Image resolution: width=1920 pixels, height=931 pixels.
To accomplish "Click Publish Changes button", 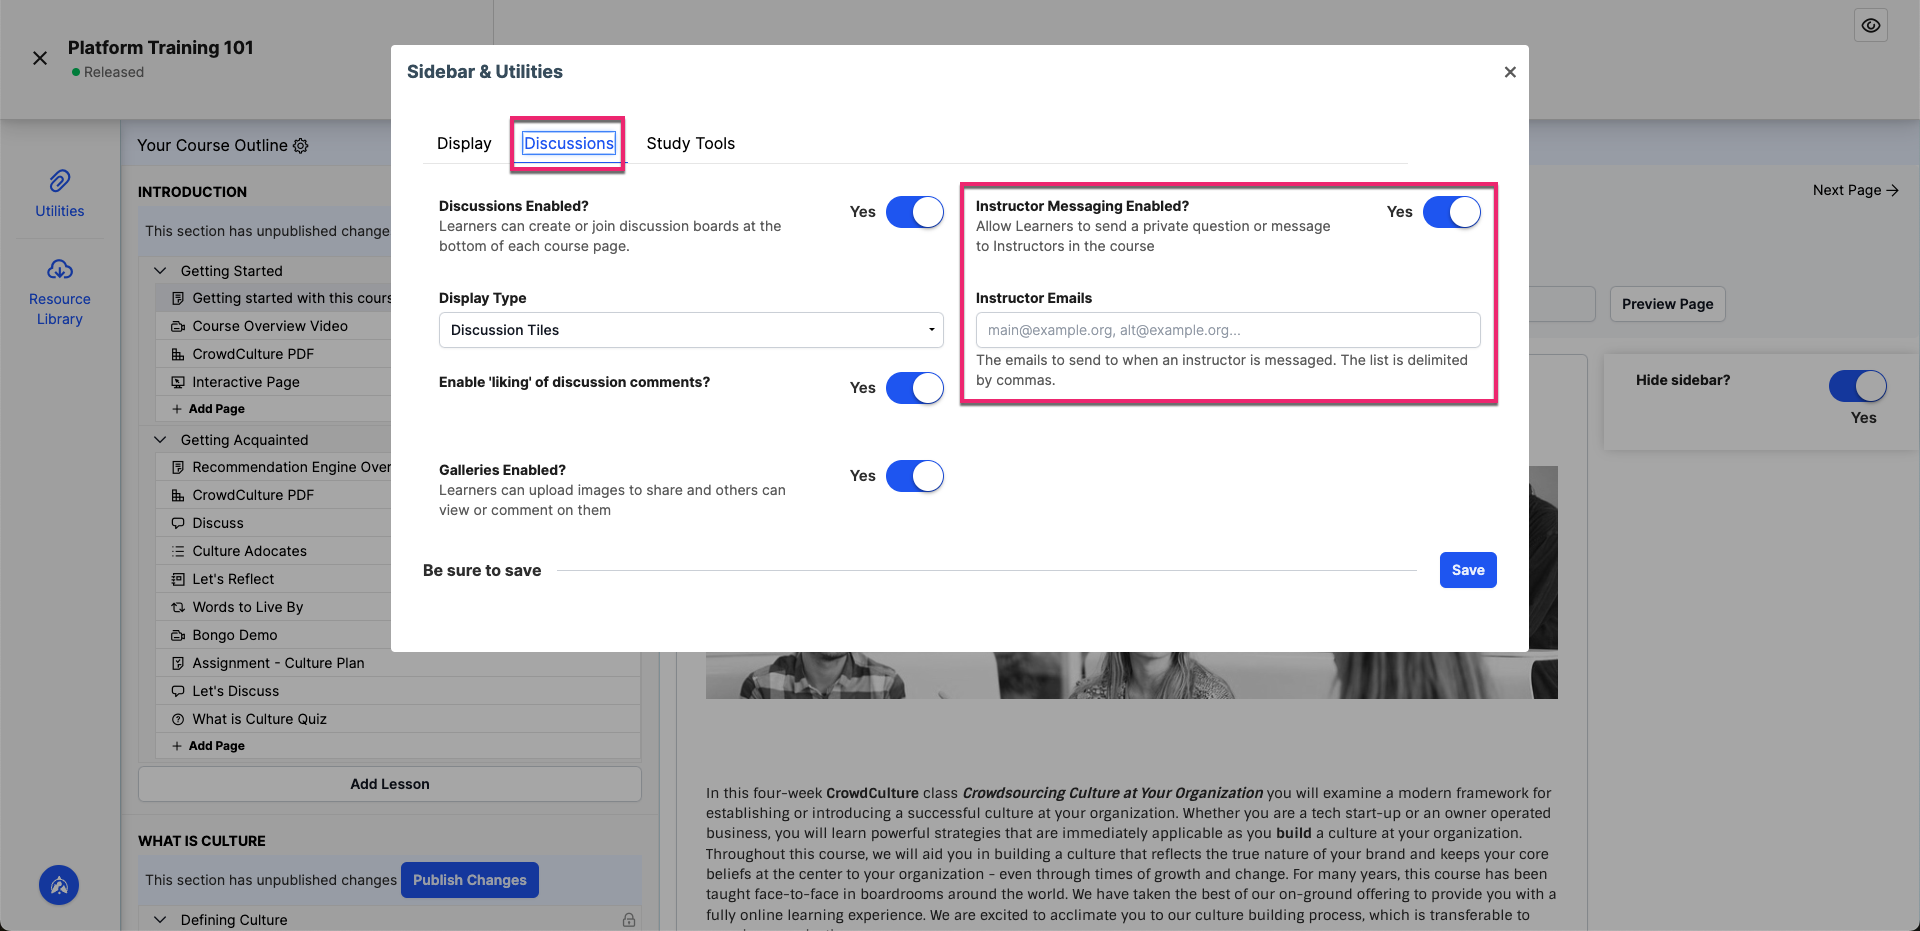I will click(x=470, y=880).
